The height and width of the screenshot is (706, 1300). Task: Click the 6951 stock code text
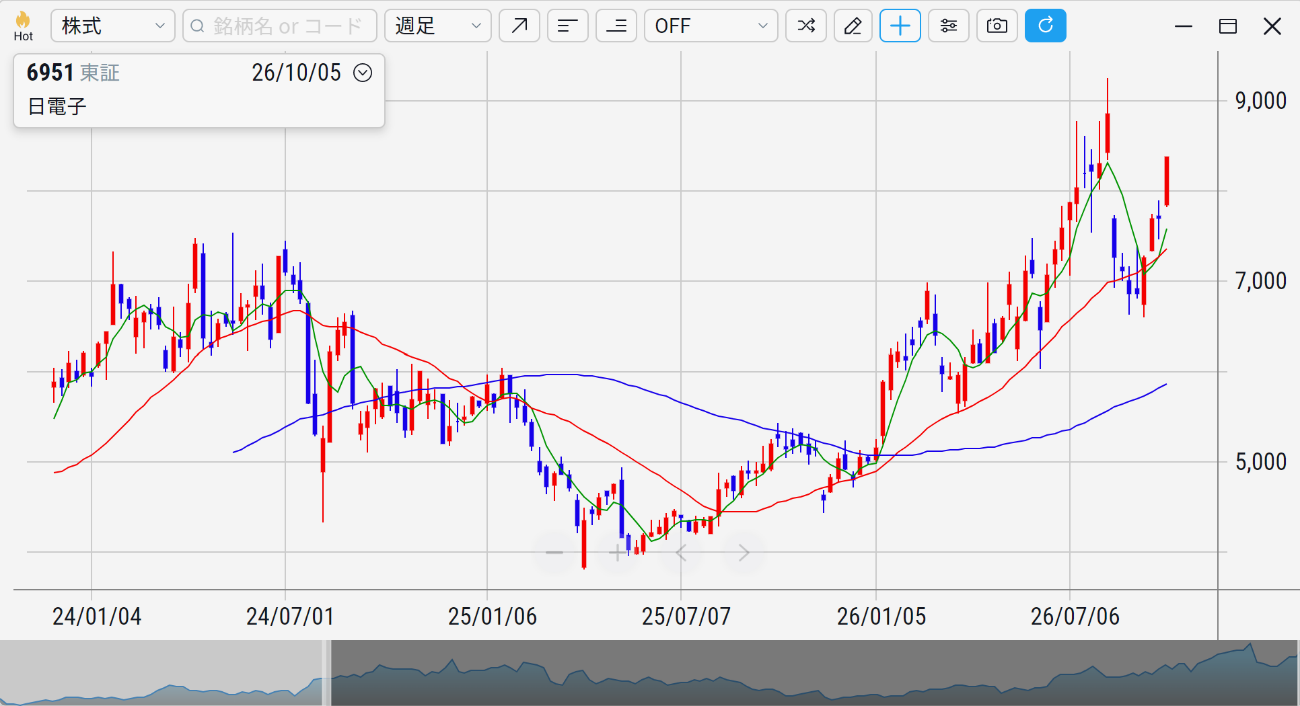50,73
